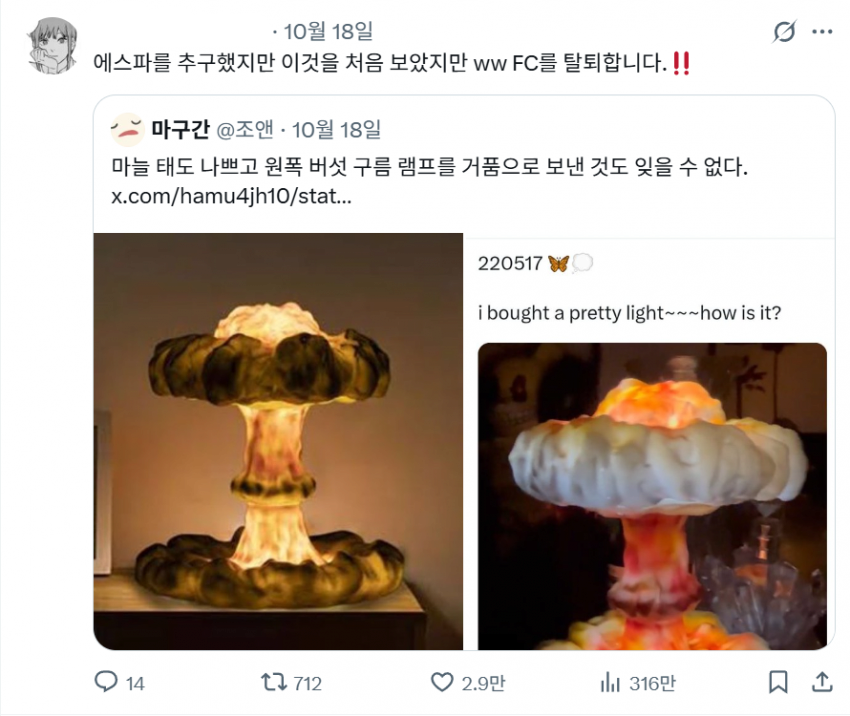Click the Grok slashed-circle icon
The width and height of the screenshot is (850, 716).
(x=784, y=31)
